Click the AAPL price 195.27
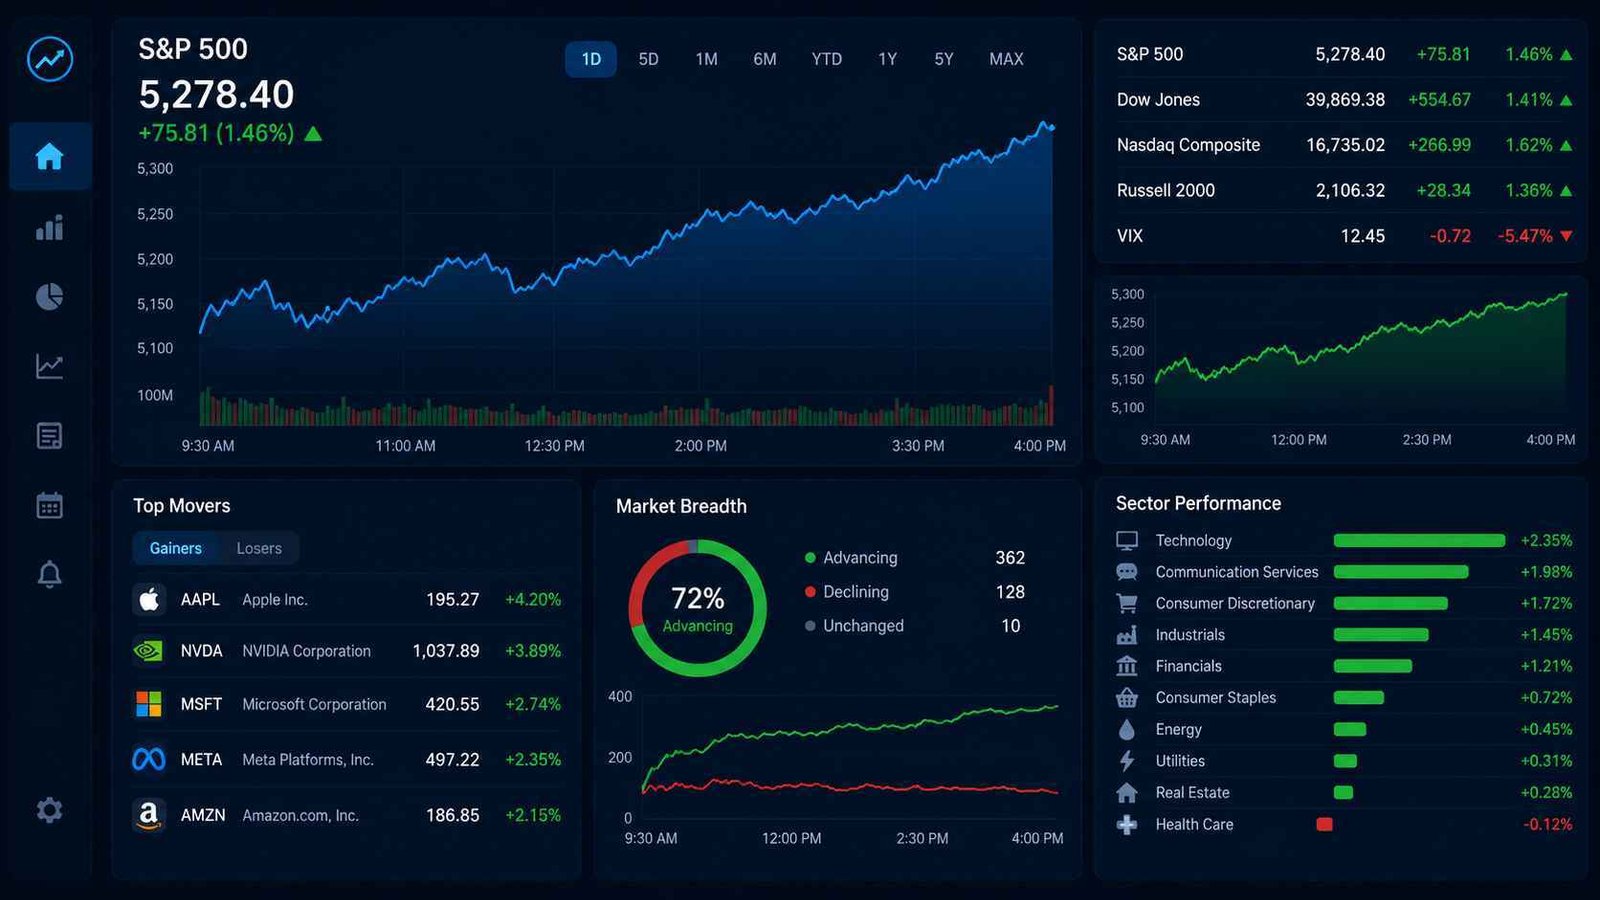The height and width of the screenshot is (900, 1600). pyautogui.click(x=452, y=600)
